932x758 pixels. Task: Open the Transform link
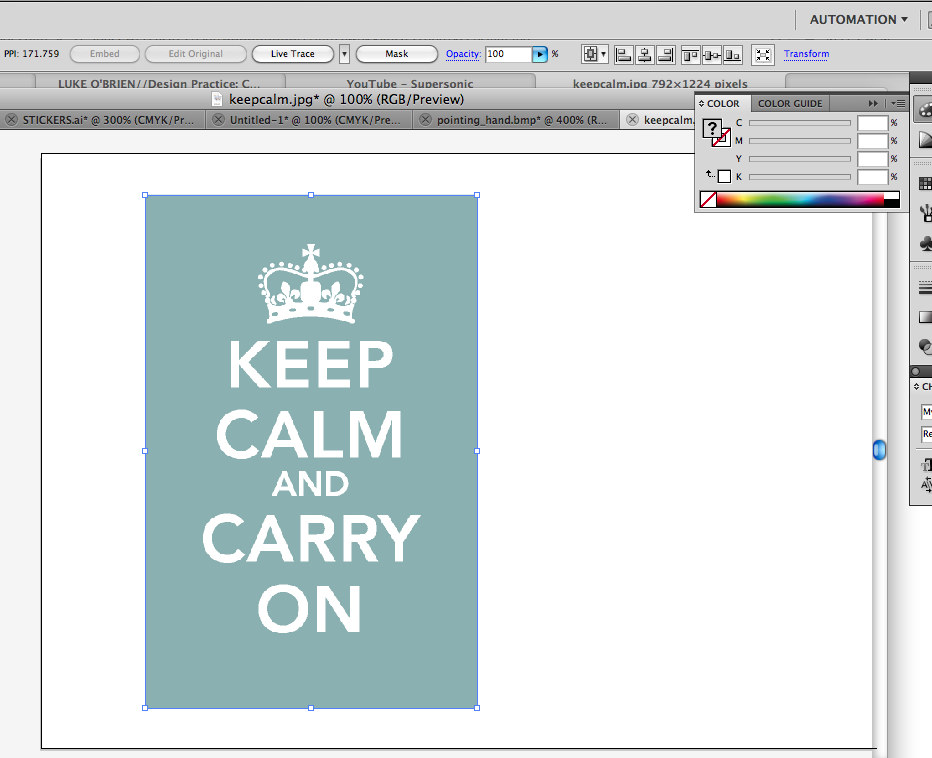(x=806, y=54)
